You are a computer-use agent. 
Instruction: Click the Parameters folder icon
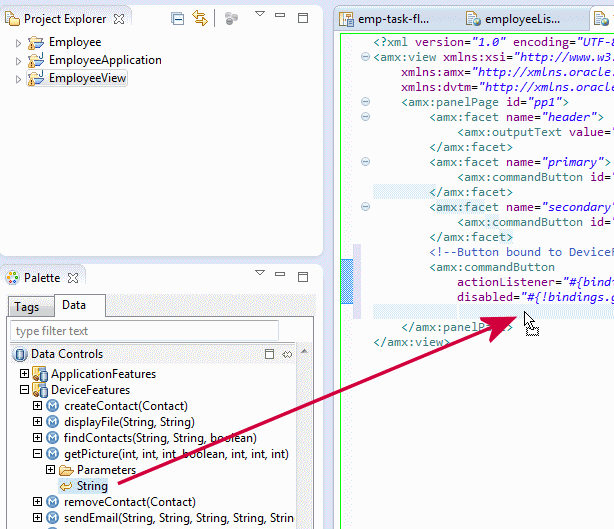[x=66, y=470]
